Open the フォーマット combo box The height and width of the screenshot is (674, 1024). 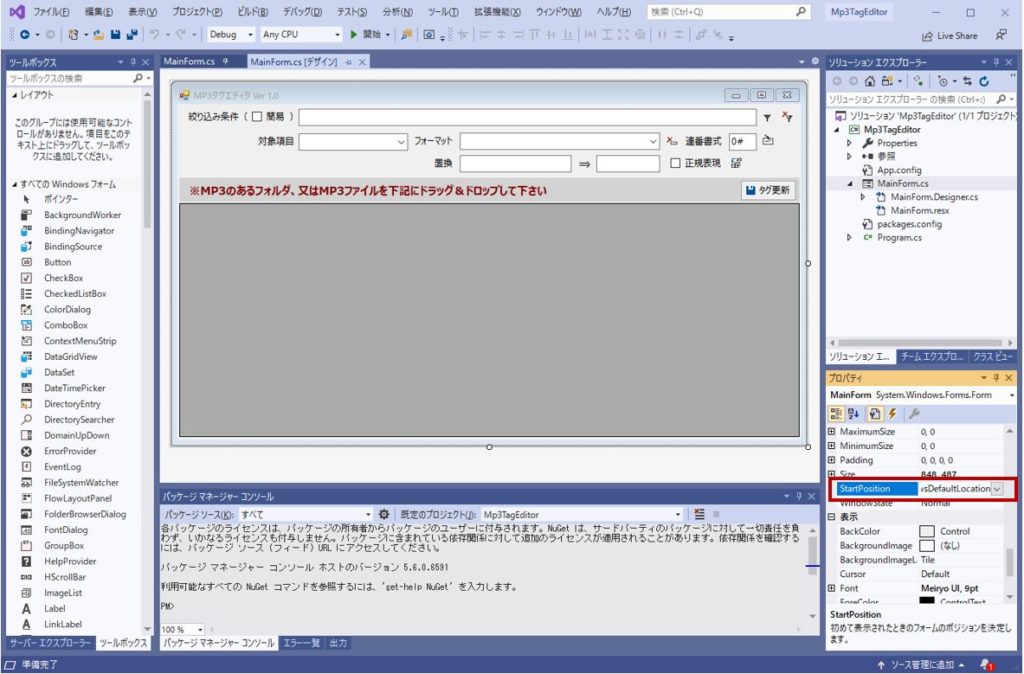click(x=560, y=141)
